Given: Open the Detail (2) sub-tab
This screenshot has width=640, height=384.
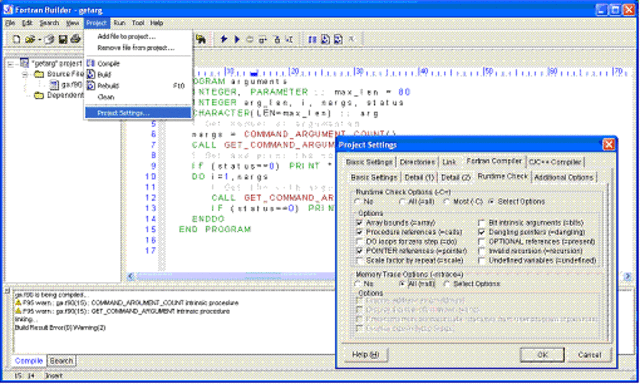Looking at the screenshot, I should pos(456,178).
